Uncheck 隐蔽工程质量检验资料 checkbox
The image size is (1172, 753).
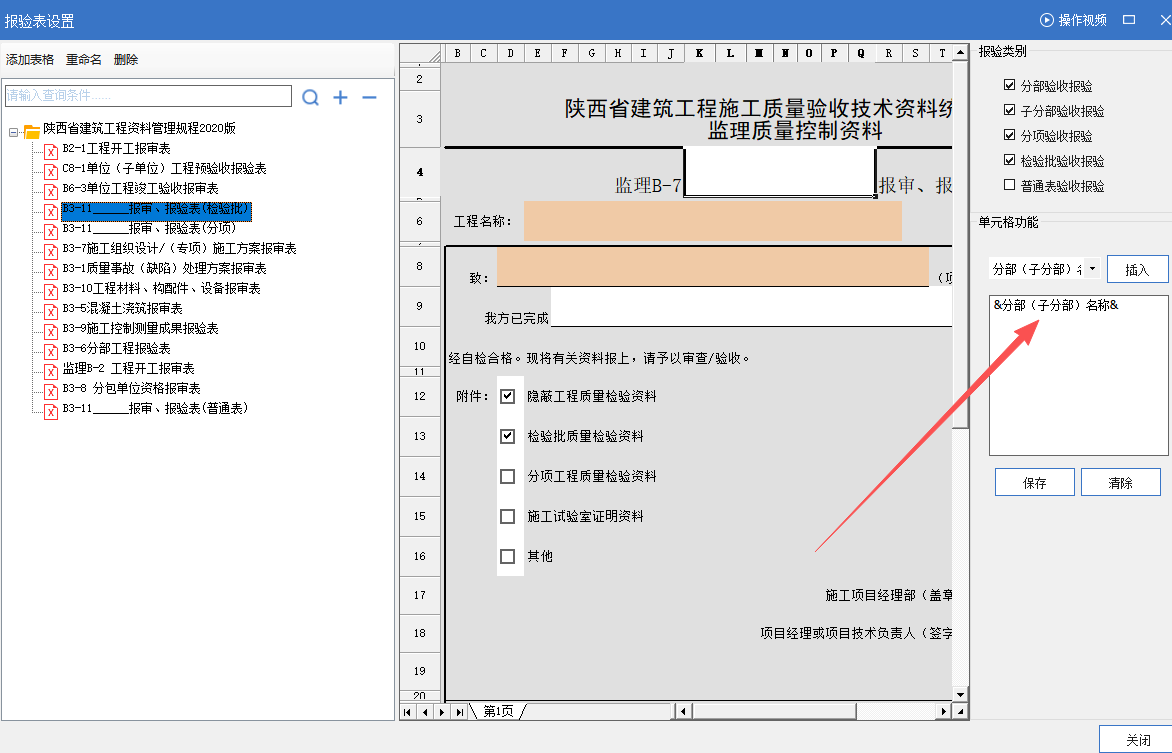tap(508, 396)
